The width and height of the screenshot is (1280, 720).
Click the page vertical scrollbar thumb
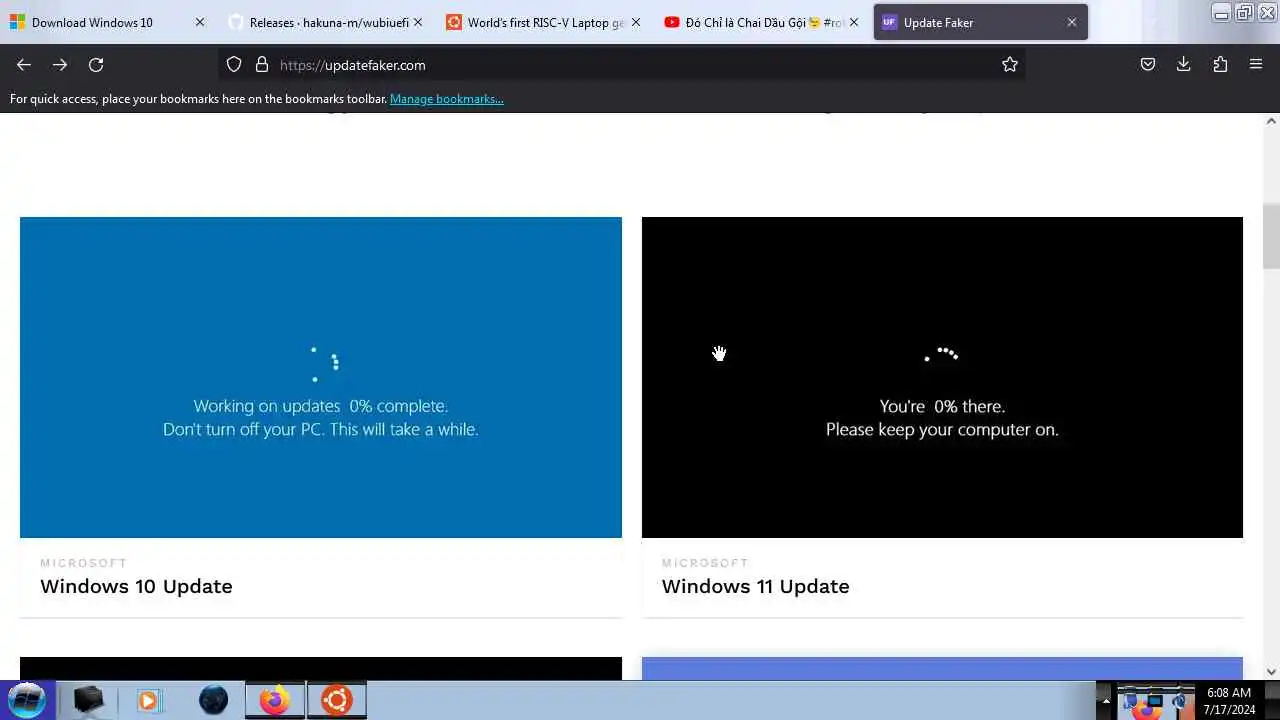tap(1271, 236)
